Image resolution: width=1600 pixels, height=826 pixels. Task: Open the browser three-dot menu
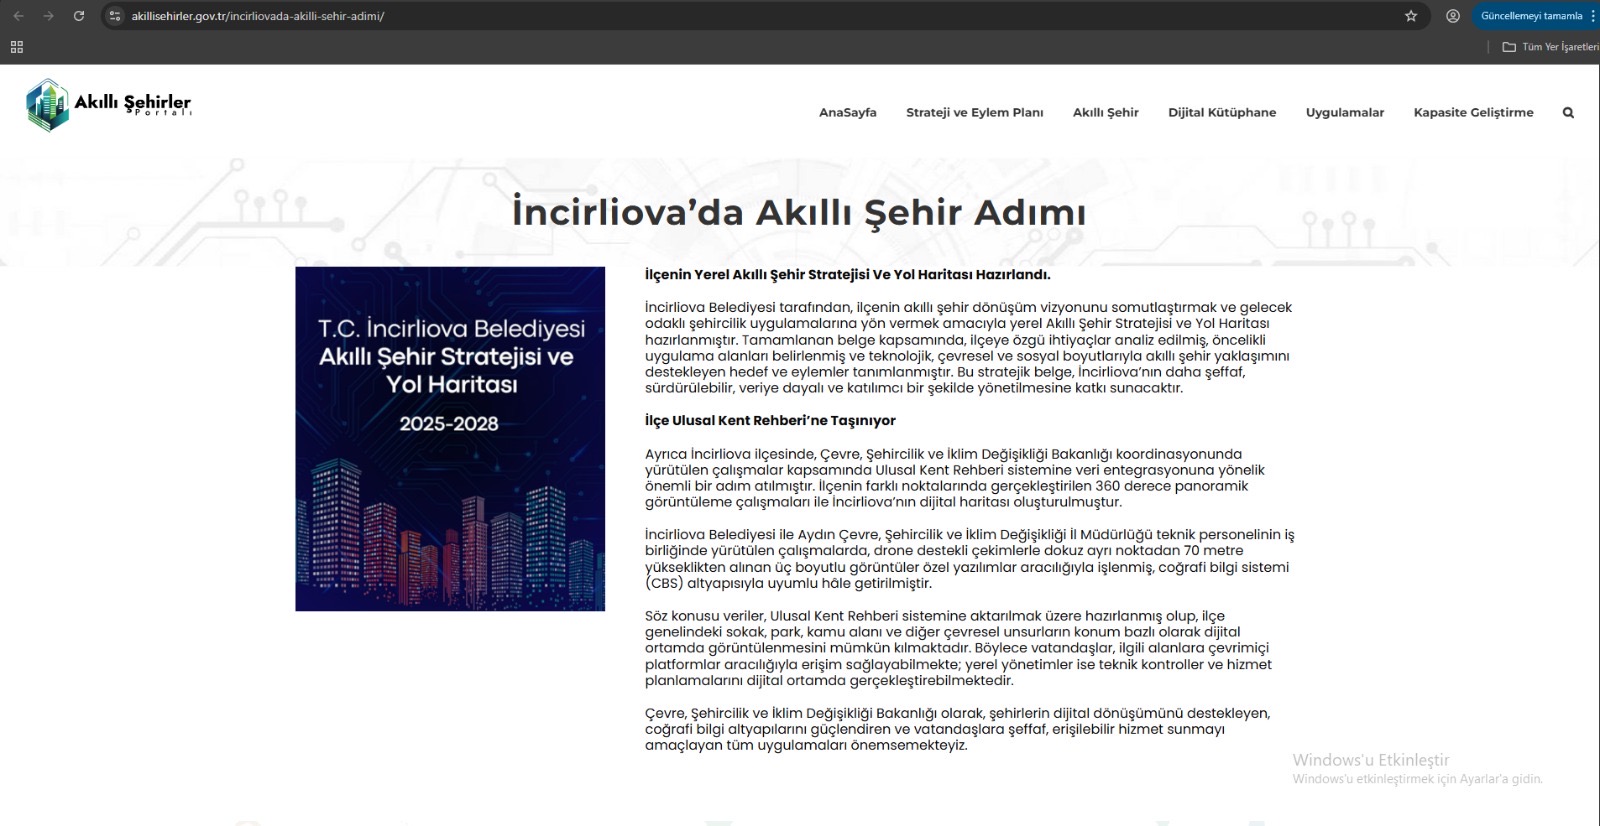pos(1593,16)
